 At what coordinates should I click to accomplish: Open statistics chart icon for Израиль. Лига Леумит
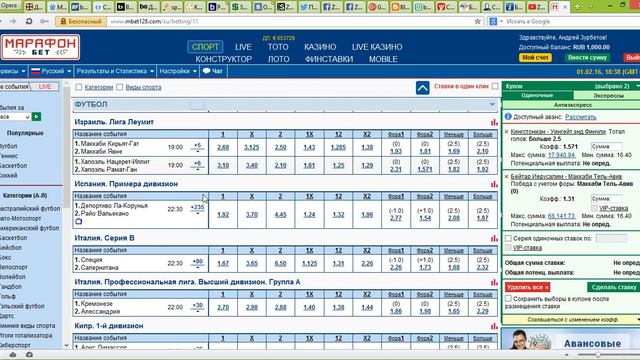(494, 122)
